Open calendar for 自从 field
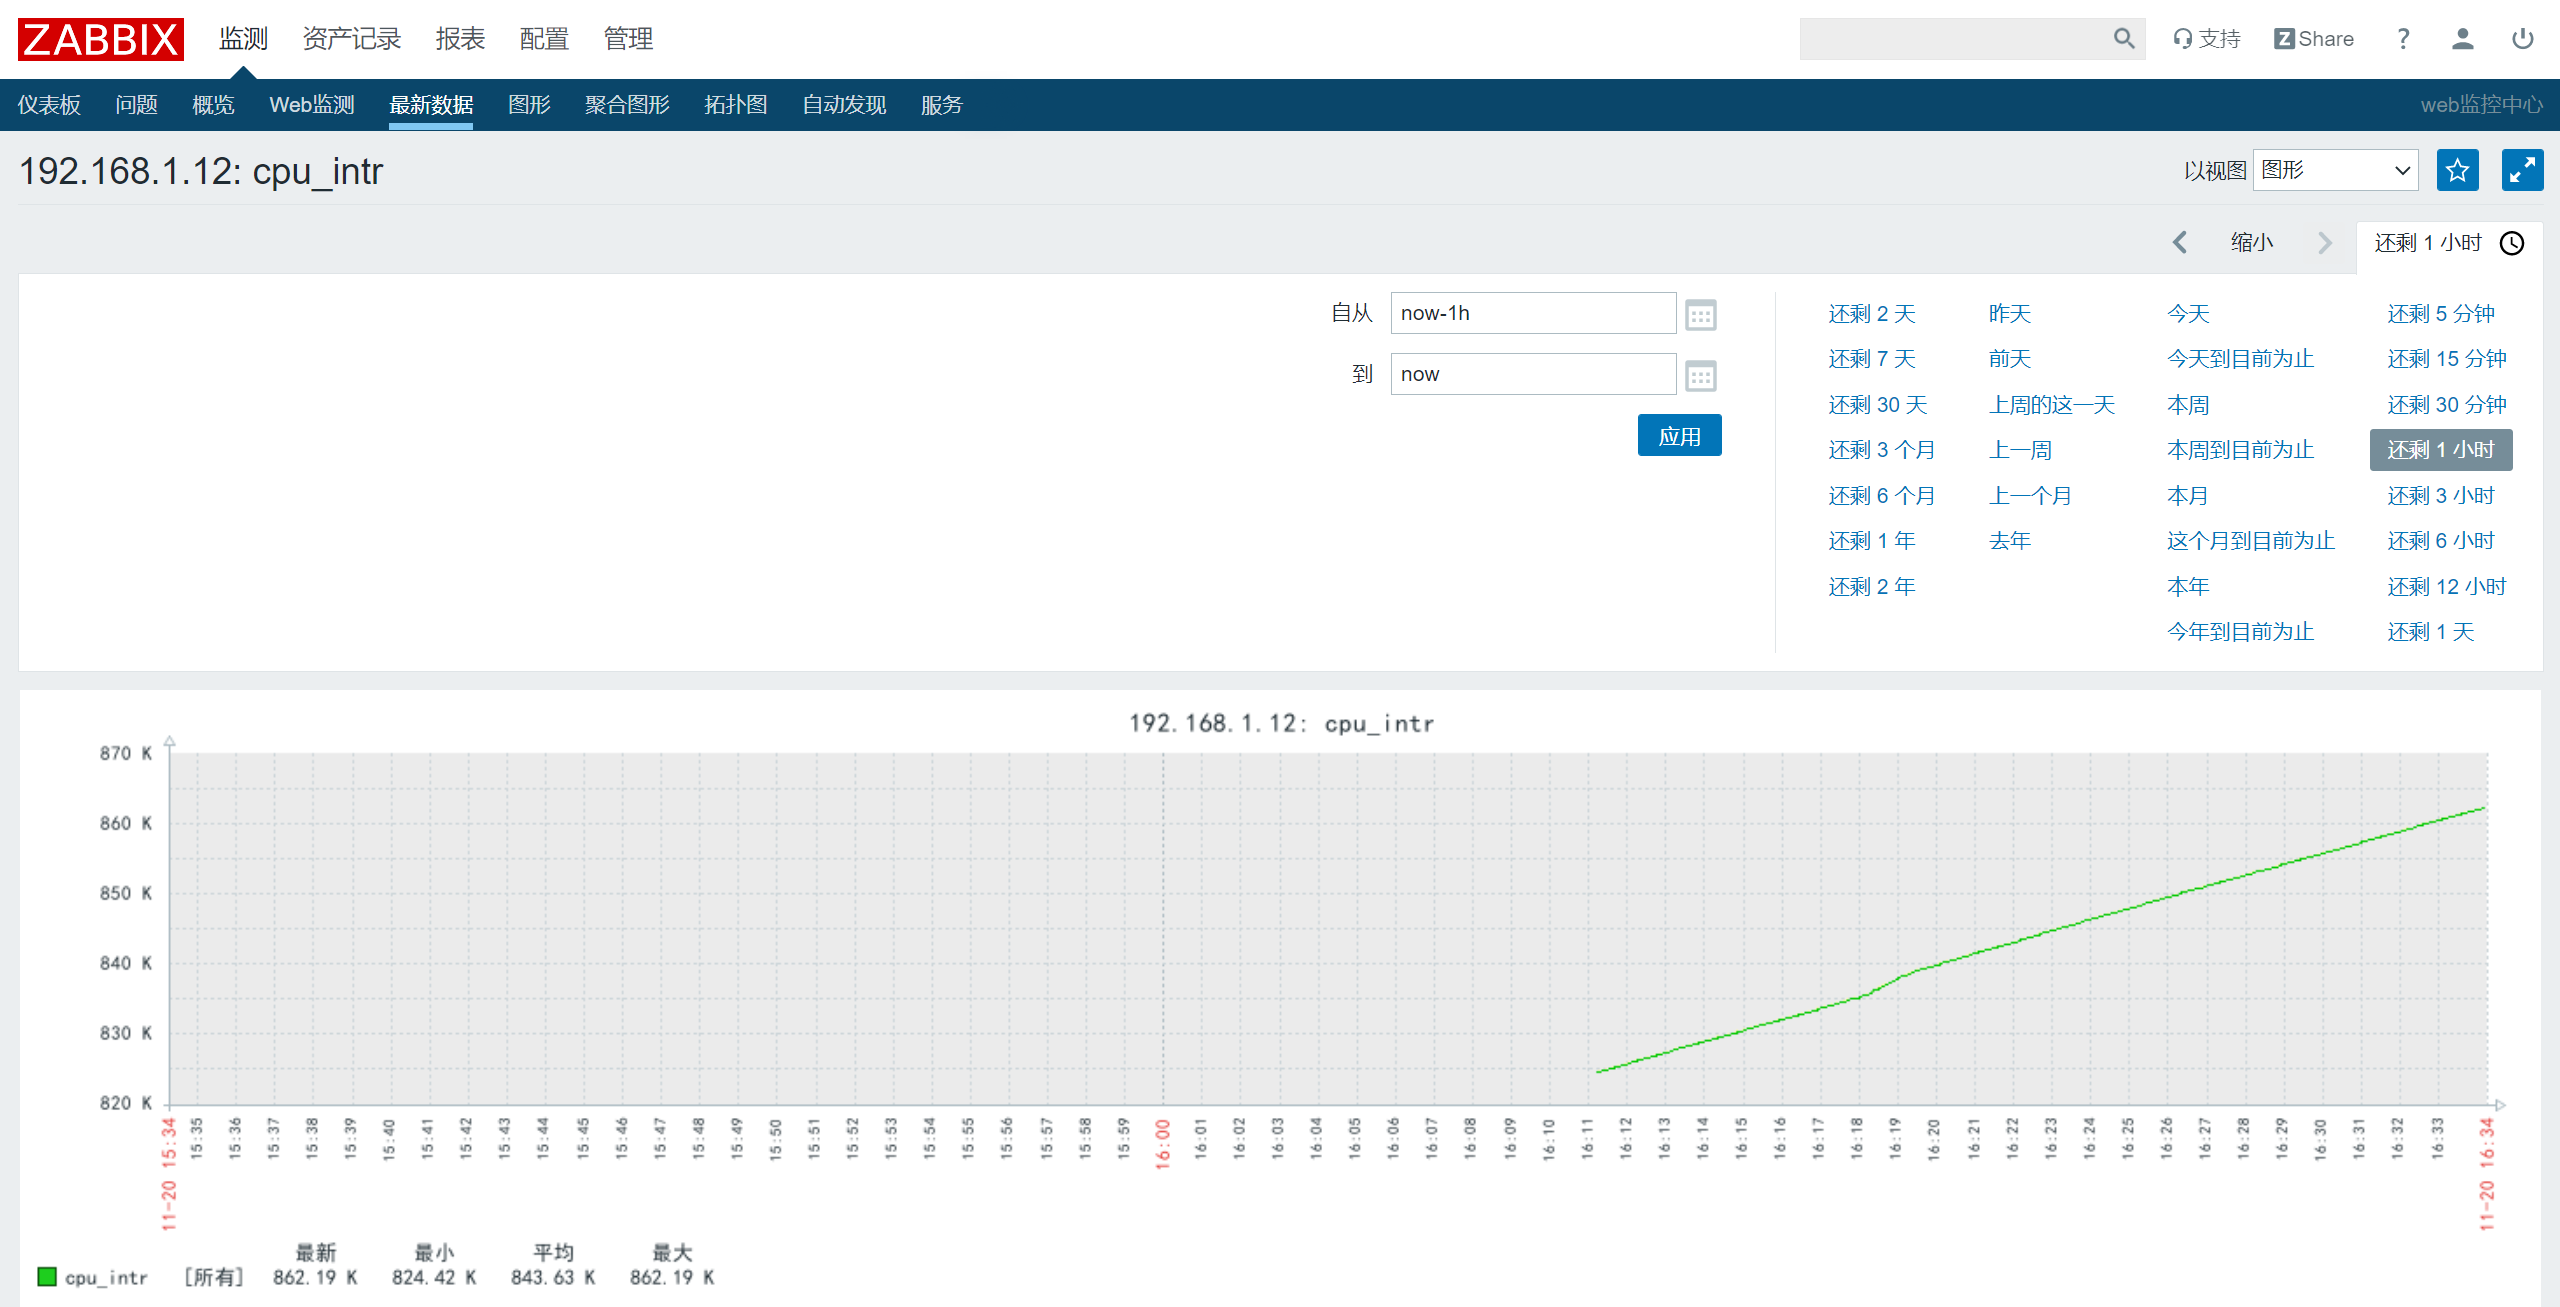The image size is (2560, 1307). click(1701, 315)
